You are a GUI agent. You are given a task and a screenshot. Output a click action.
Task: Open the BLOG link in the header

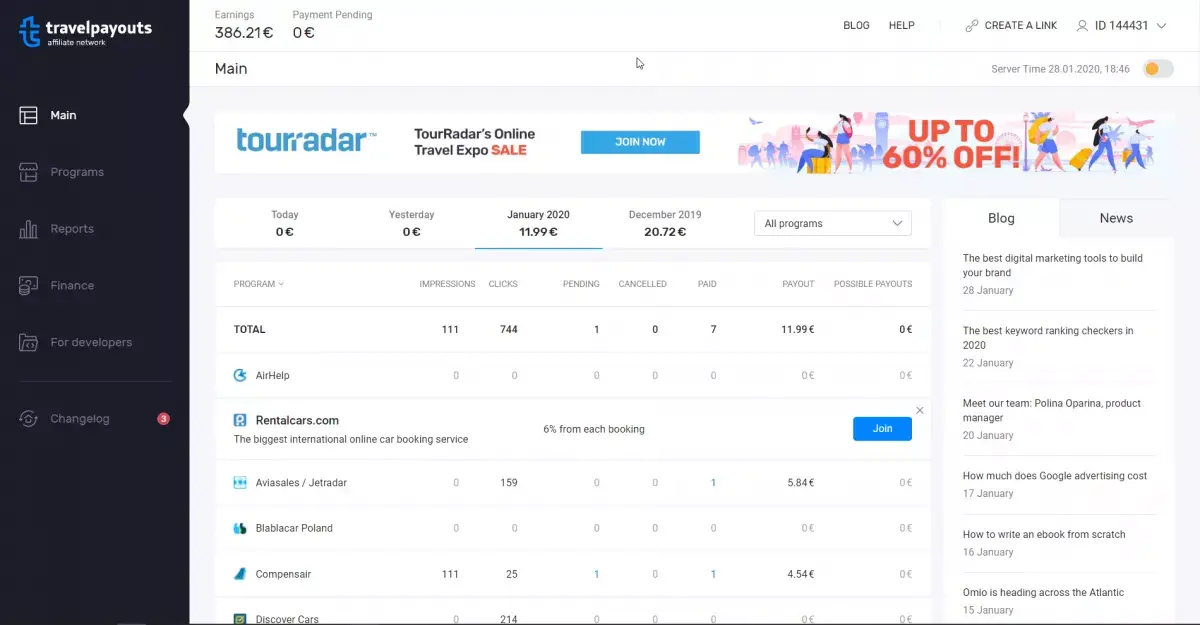point(857,26)
